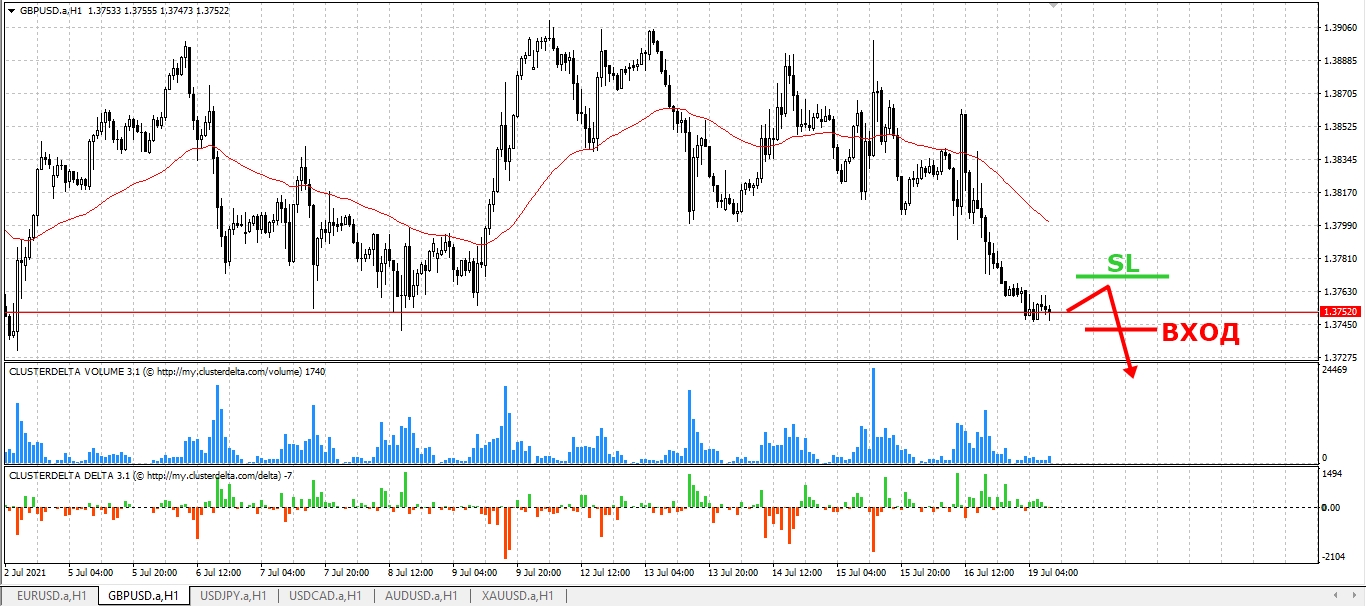The image size is (1366, 606).
Task: Click the red 1.37520 current price label
Action: (1340, 312)
